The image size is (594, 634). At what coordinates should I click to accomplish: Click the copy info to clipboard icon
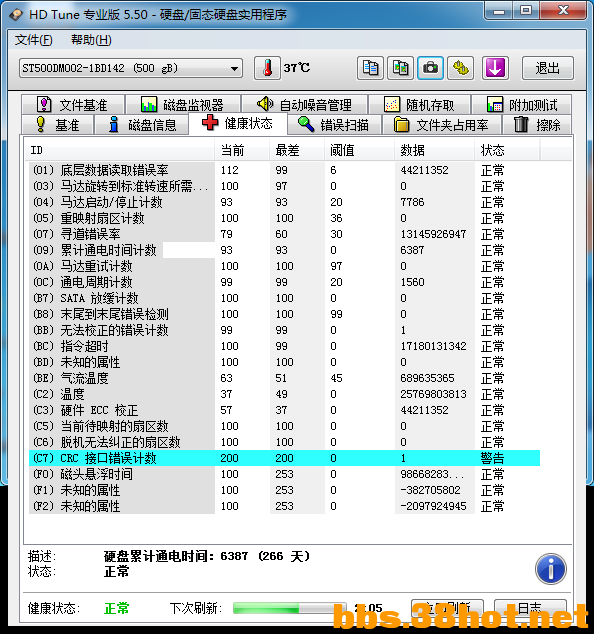tap(370, 68)
